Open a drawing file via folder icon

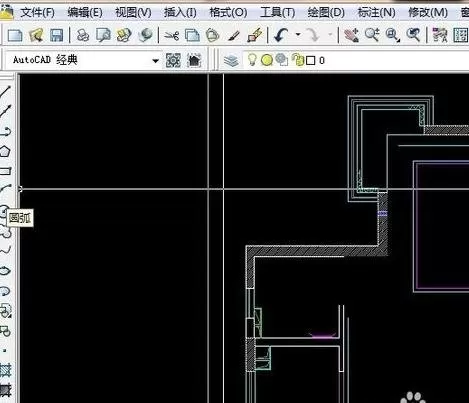[x=36, y=35]
